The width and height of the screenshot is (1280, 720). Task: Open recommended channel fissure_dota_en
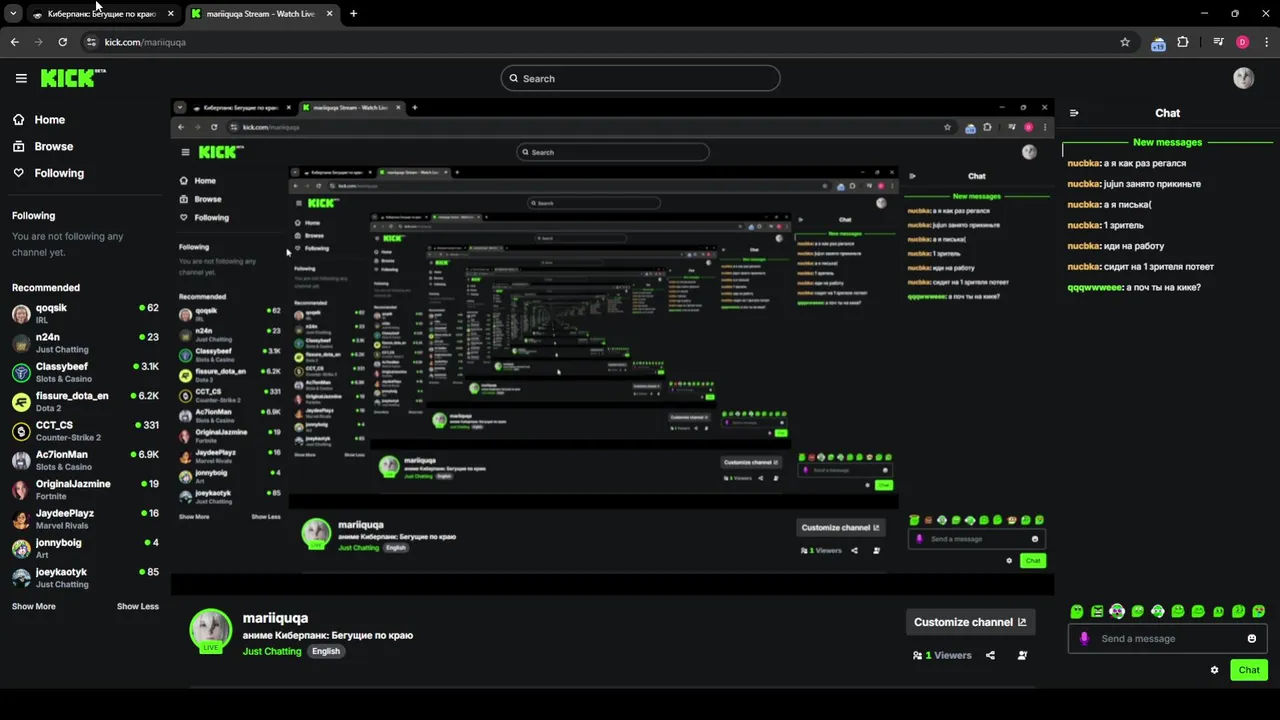coord(85,401)
